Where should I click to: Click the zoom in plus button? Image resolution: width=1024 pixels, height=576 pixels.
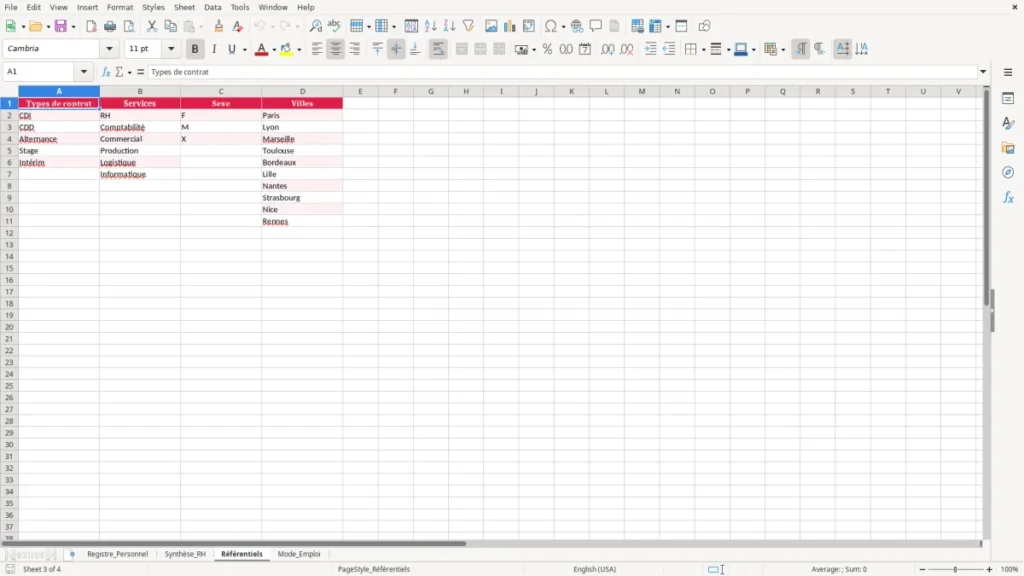pyautogui.click(x=989, y=569)
